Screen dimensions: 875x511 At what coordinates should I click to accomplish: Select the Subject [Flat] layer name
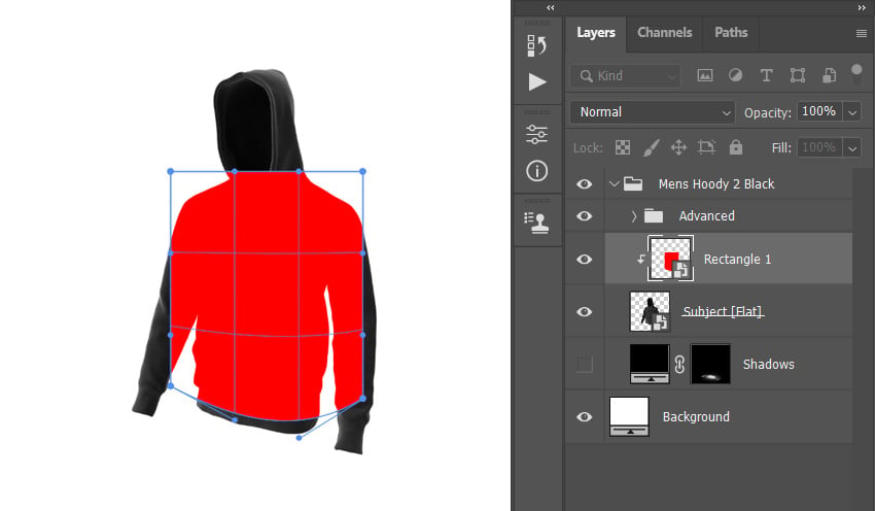pyautogui.click(x=723, y=311)
